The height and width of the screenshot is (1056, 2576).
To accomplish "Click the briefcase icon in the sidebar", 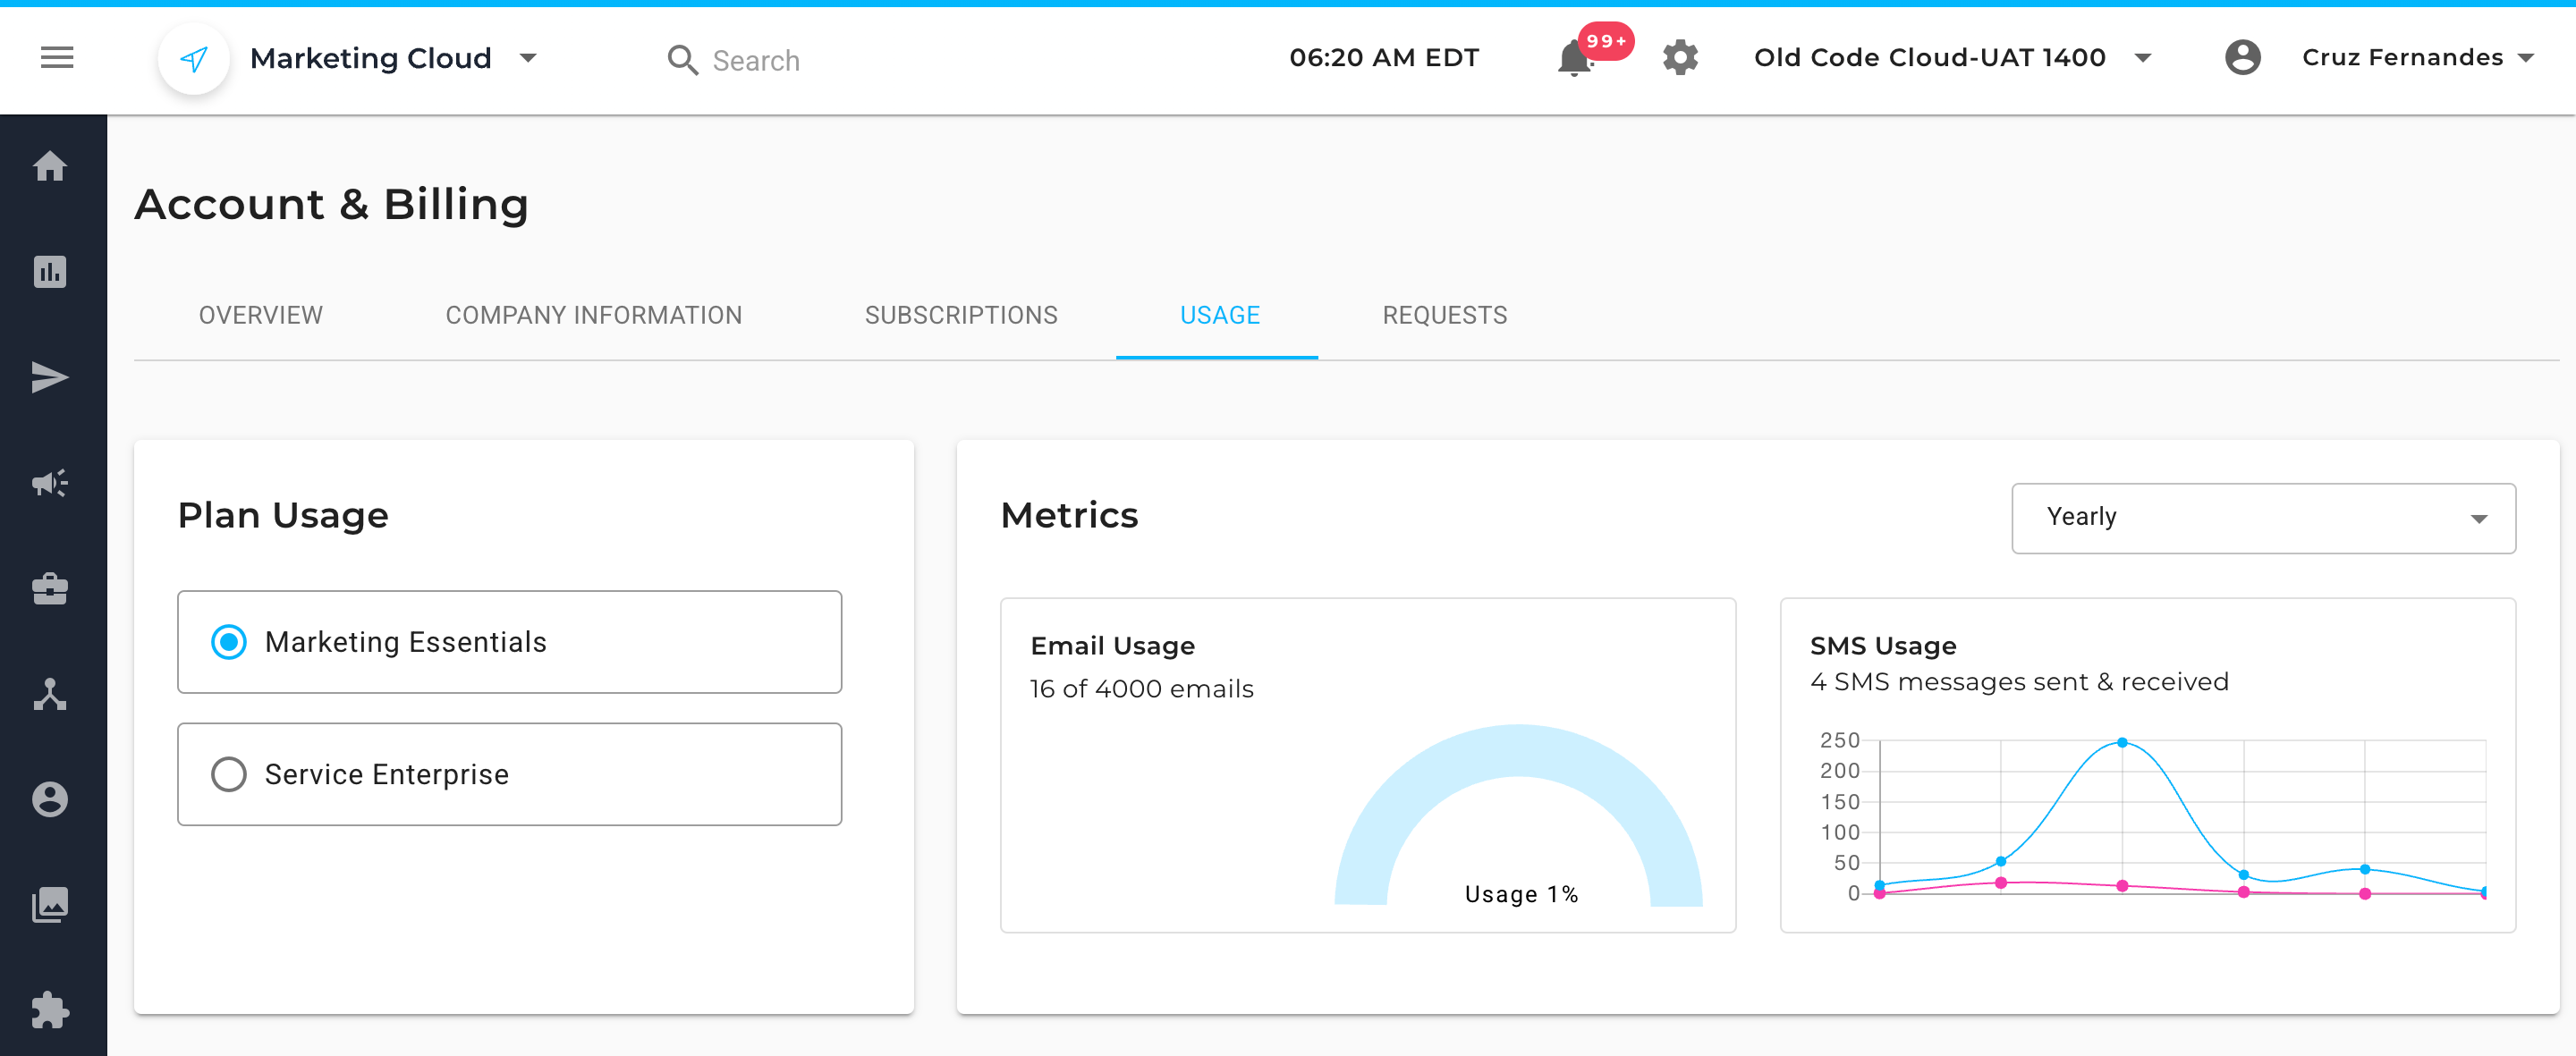I will pos(50,589).
